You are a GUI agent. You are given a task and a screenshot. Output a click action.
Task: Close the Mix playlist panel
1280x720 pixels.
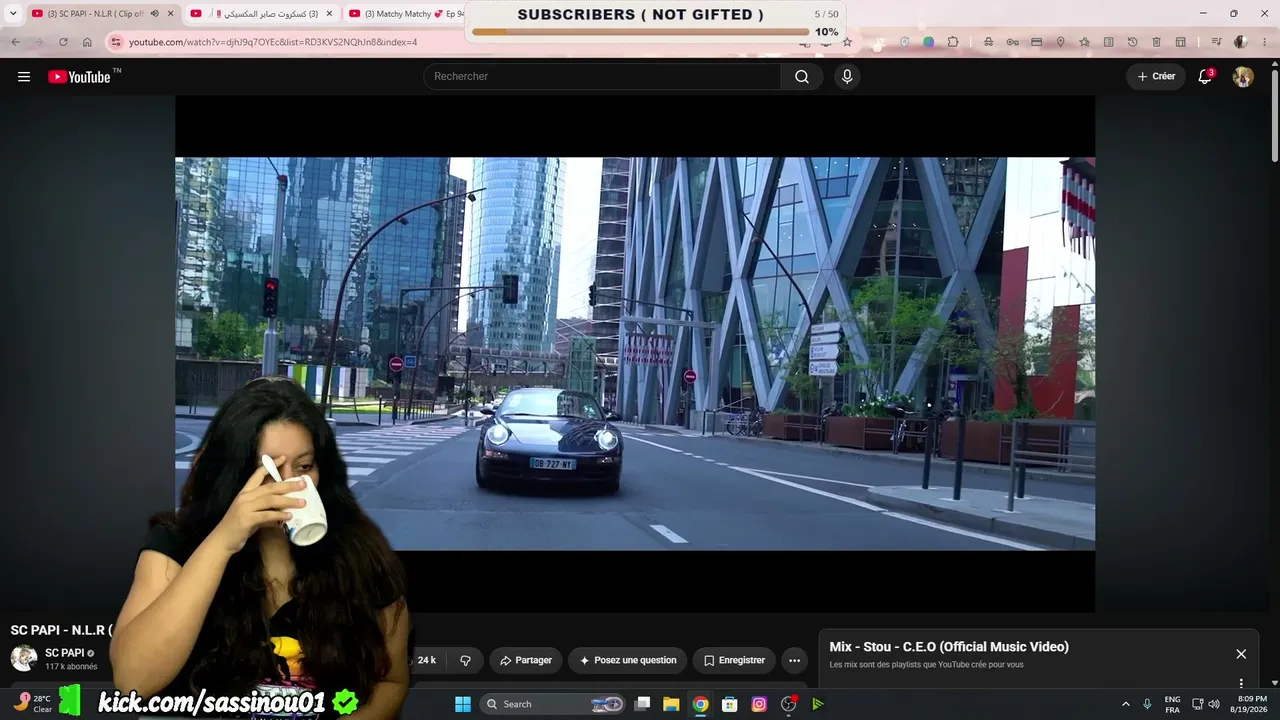[x=1241, y=654]
